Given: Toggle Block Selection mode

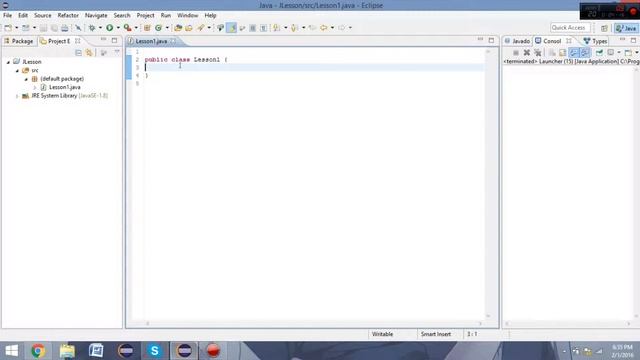Looking at the screenshot, I should pyautogui.click(x=253, y=28).
